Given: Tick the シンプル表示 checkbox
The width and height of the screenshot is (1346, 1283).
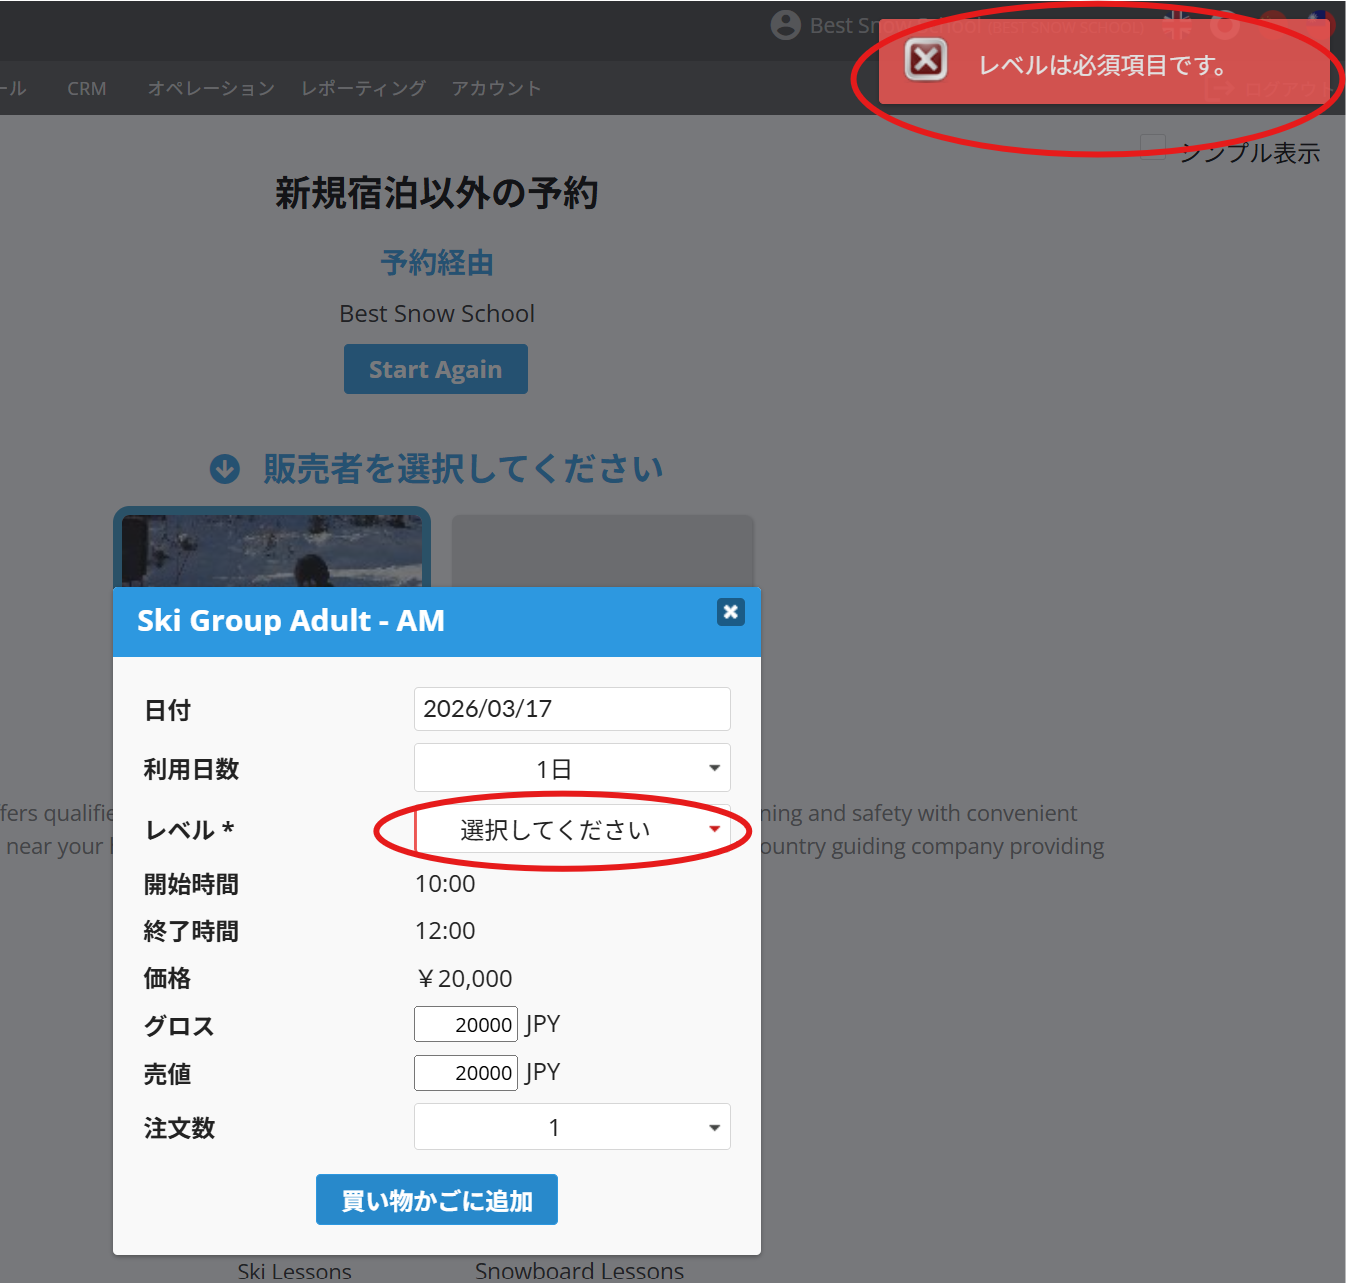Looking at the screenshot, I should 1153,146.
